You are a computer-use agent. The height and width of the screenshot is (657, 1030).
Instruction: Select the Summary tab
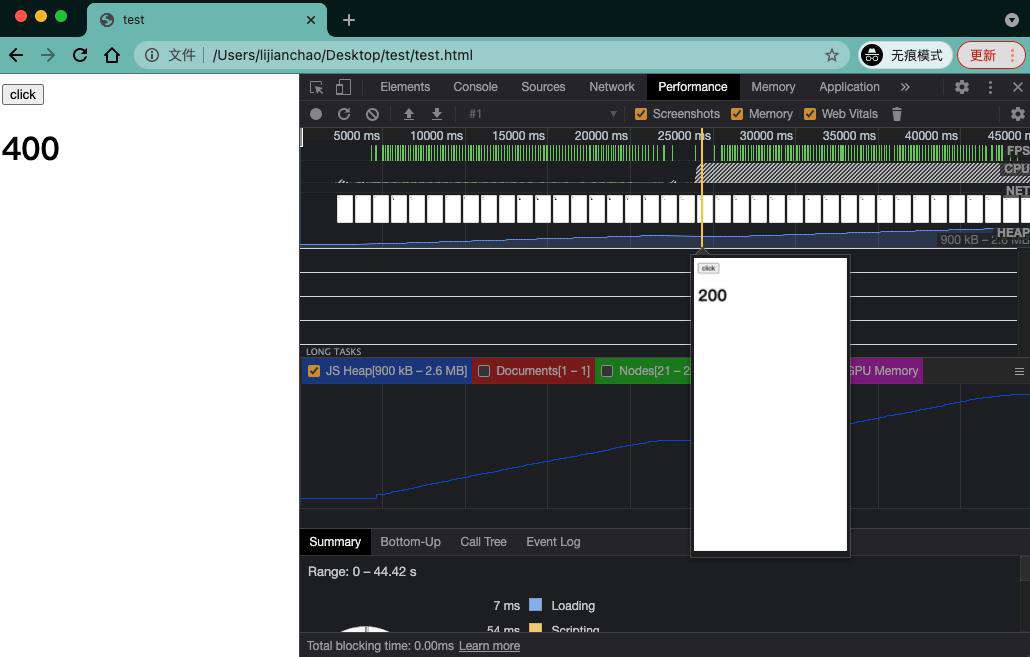[335, 542]
